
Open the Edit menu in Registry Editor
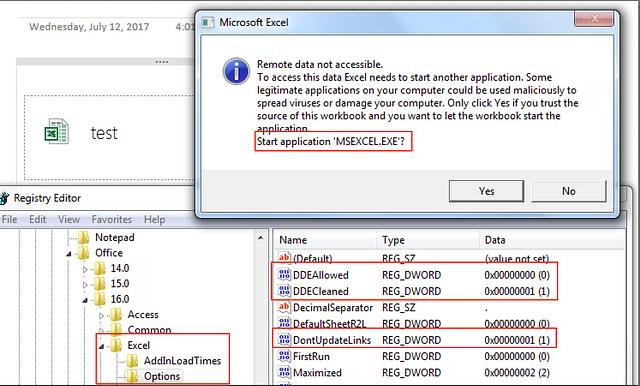coord(38,220)
